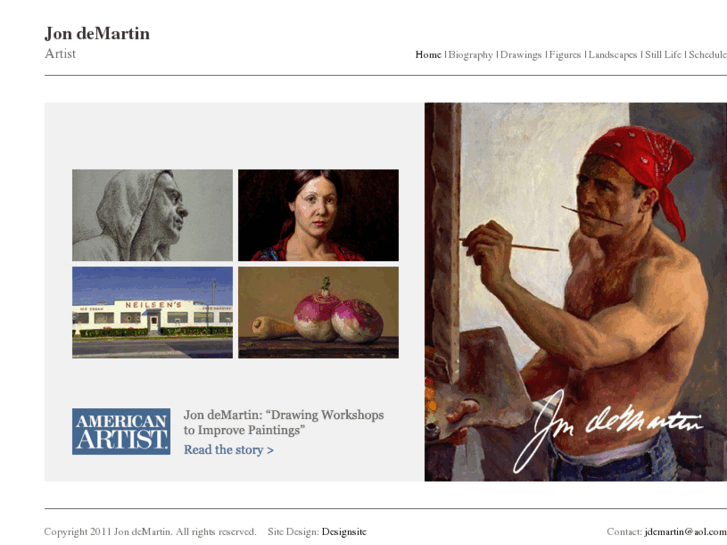Open the Schedule link in navigation
Screen dimensions: 727x545
[x=708, y=55]
